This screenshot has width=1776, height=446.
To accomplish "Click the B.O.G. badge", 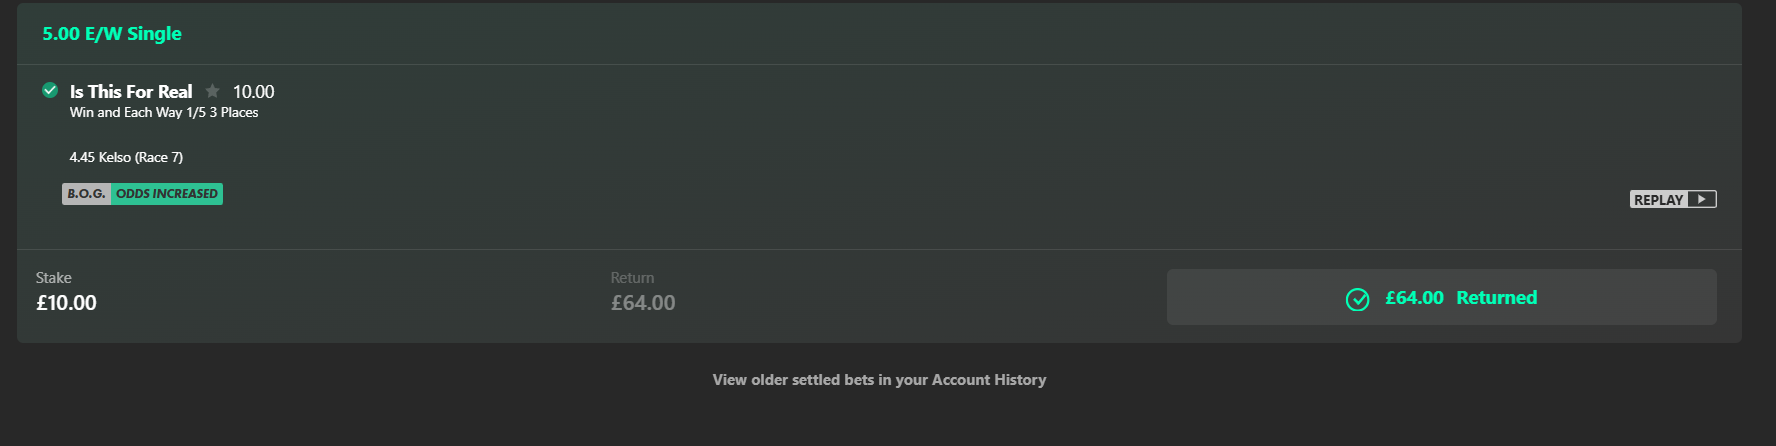I will [87, 194].
